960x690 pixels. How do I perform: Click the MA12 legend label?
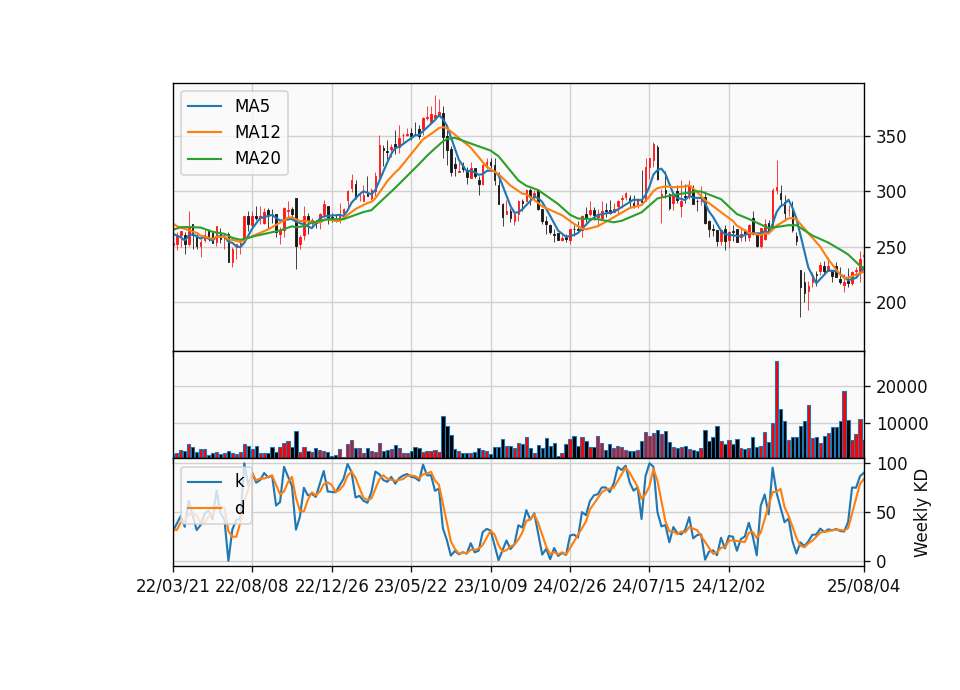click(x=257, y=132)
